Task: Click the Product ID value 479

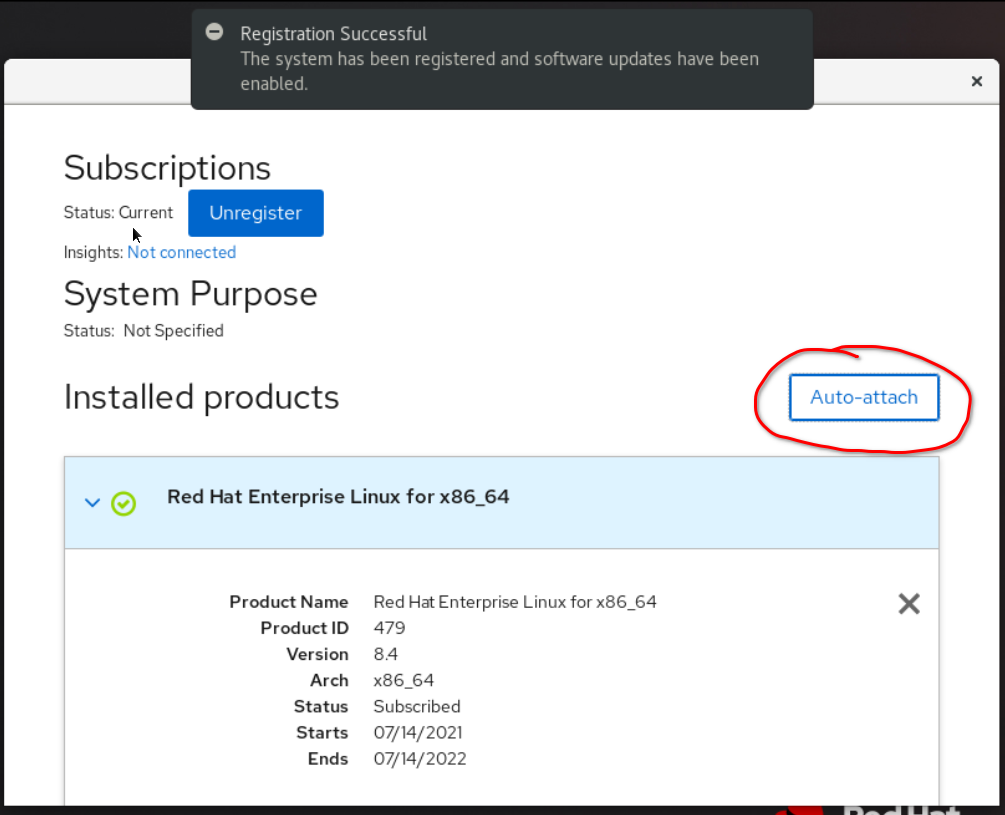Action: point(390,628)
